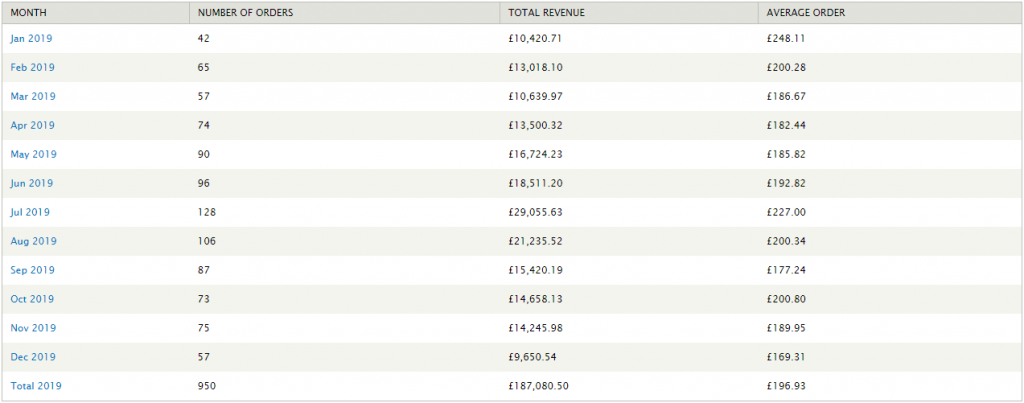Screen dimensions: 1024x403
Task: Click the Jun 2019 link
Action: [x=32, y=184]
